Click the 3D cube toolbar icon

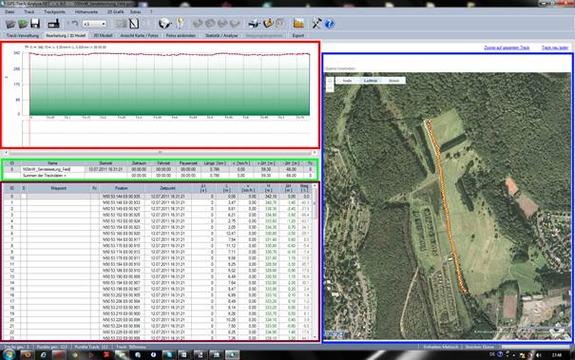click(x=165, y=24)
